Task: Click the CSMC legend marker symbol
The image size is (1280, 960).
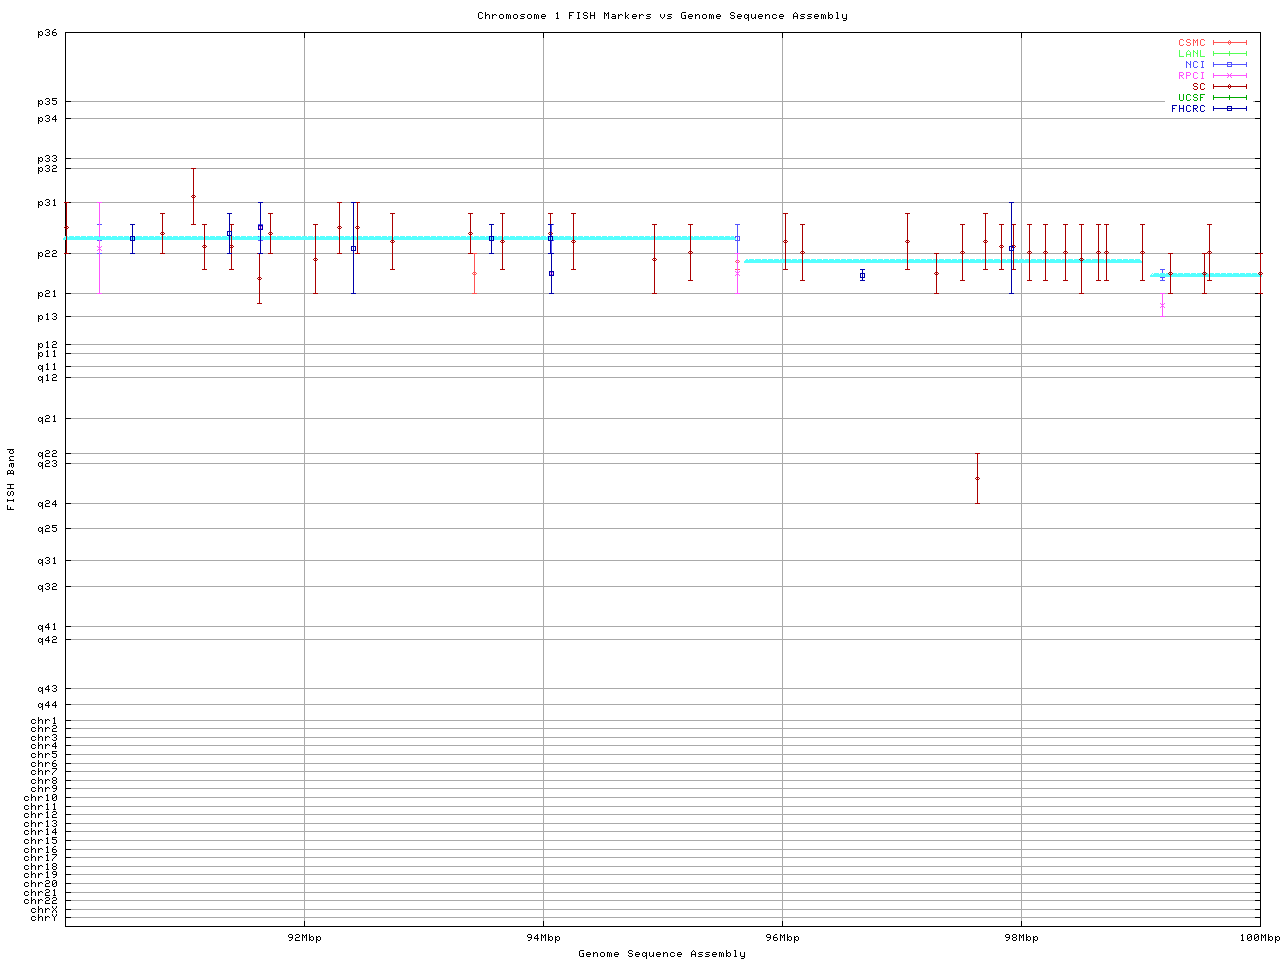Action: (x=1229, y=43)
